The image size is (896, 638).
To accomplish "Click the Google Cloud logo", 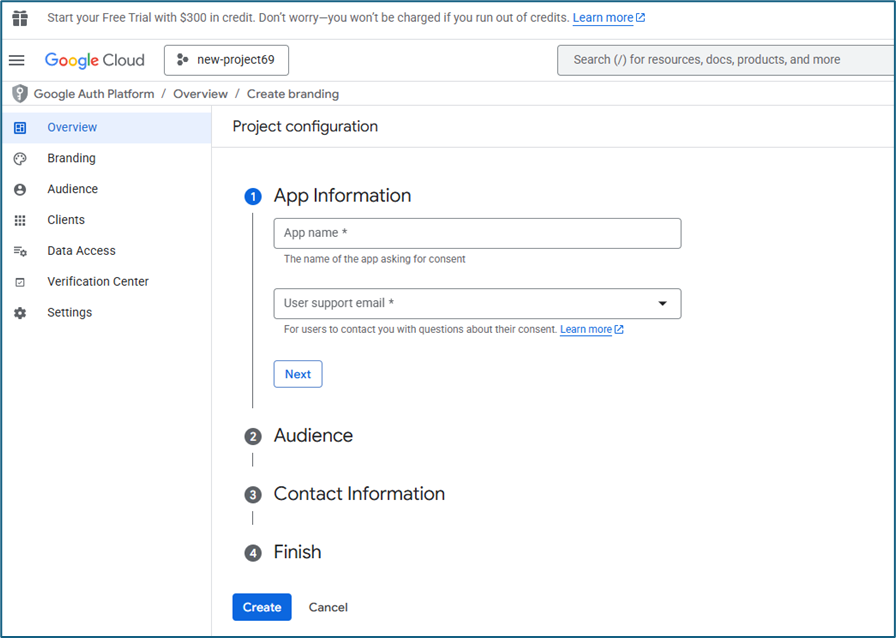I will coord(95,60).
